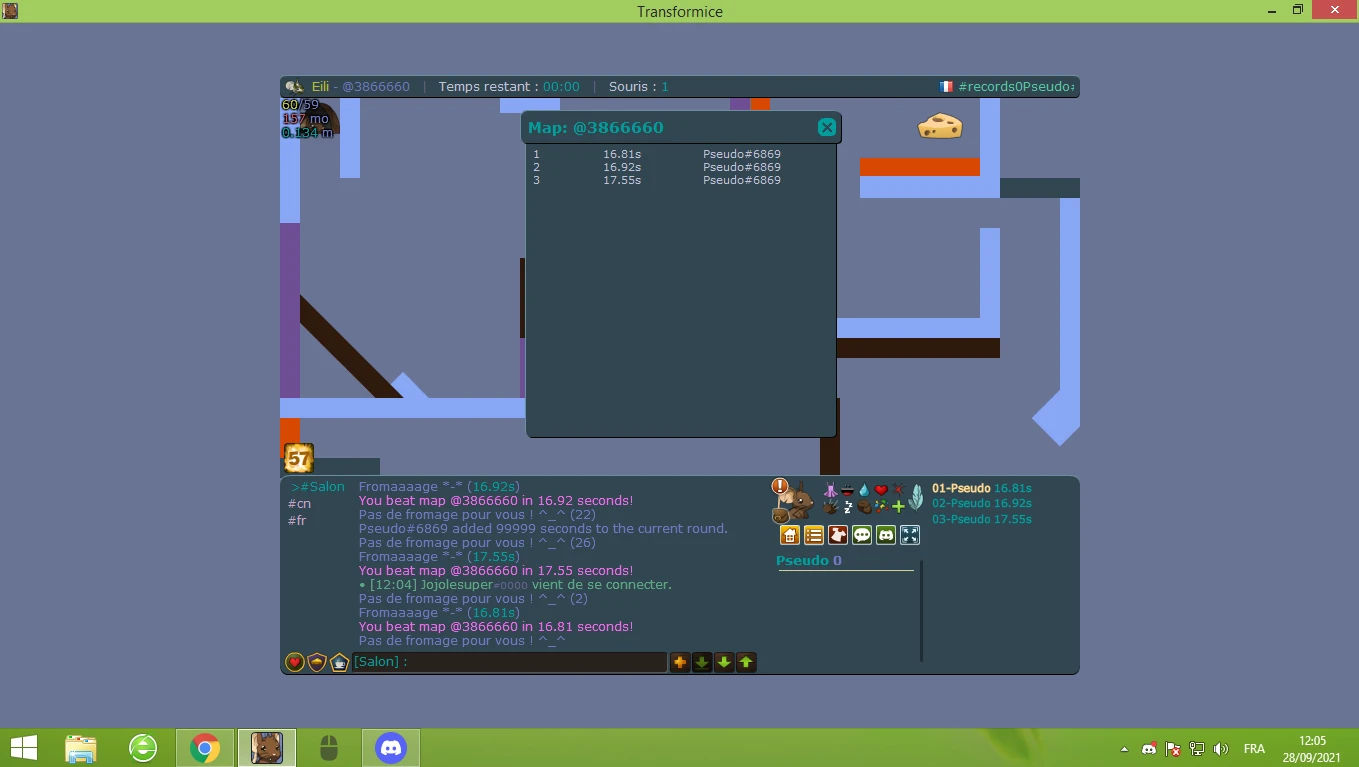Move chat down with green down arrow
The image size is (1359, 767).
(724, 662)
